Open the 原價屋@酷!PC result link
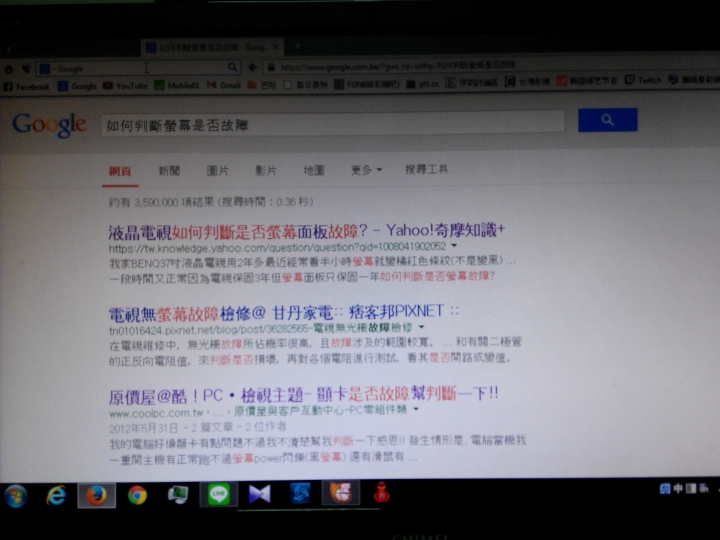 (303, 395)
